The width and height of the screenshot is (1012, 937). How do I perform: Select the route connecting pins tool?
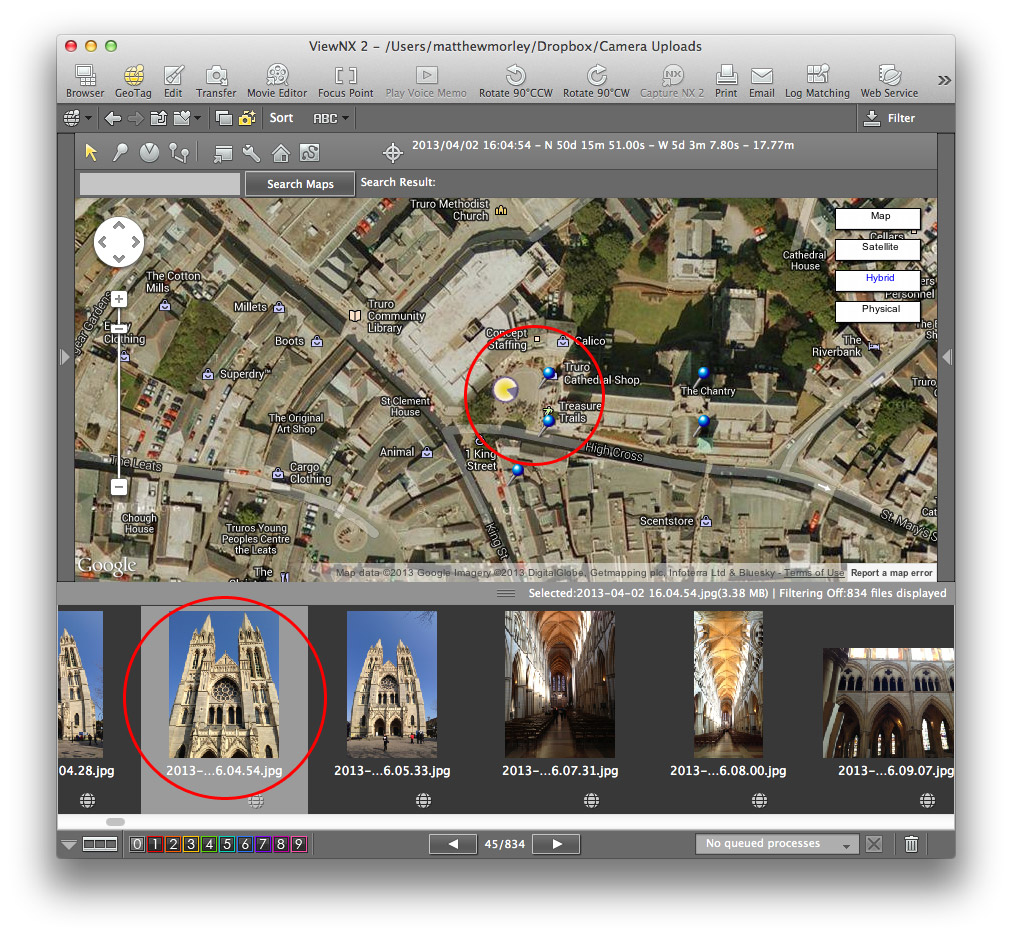tap(179, 153)
